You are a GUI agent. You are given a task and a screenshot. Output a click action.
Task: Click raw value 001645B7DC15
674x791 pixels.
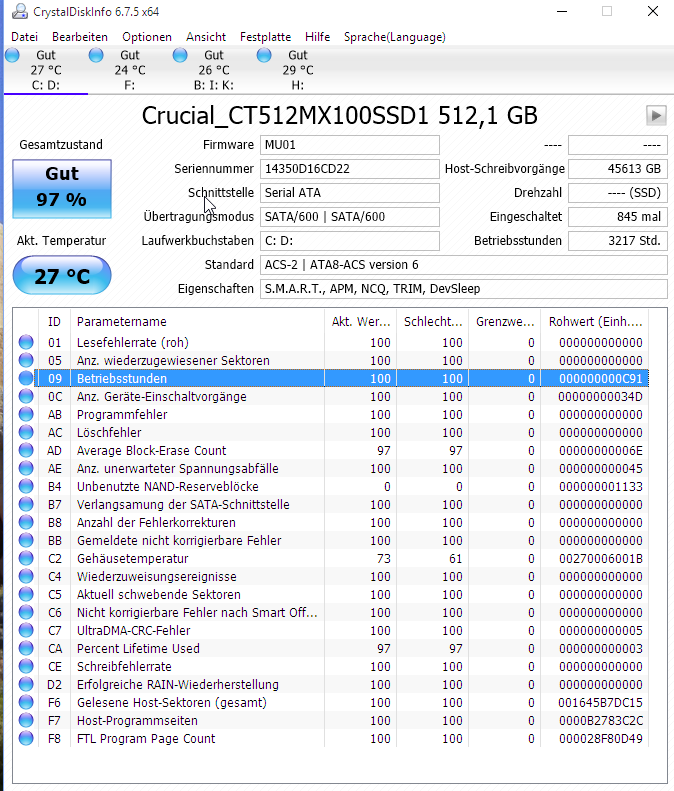coord(600,702)
